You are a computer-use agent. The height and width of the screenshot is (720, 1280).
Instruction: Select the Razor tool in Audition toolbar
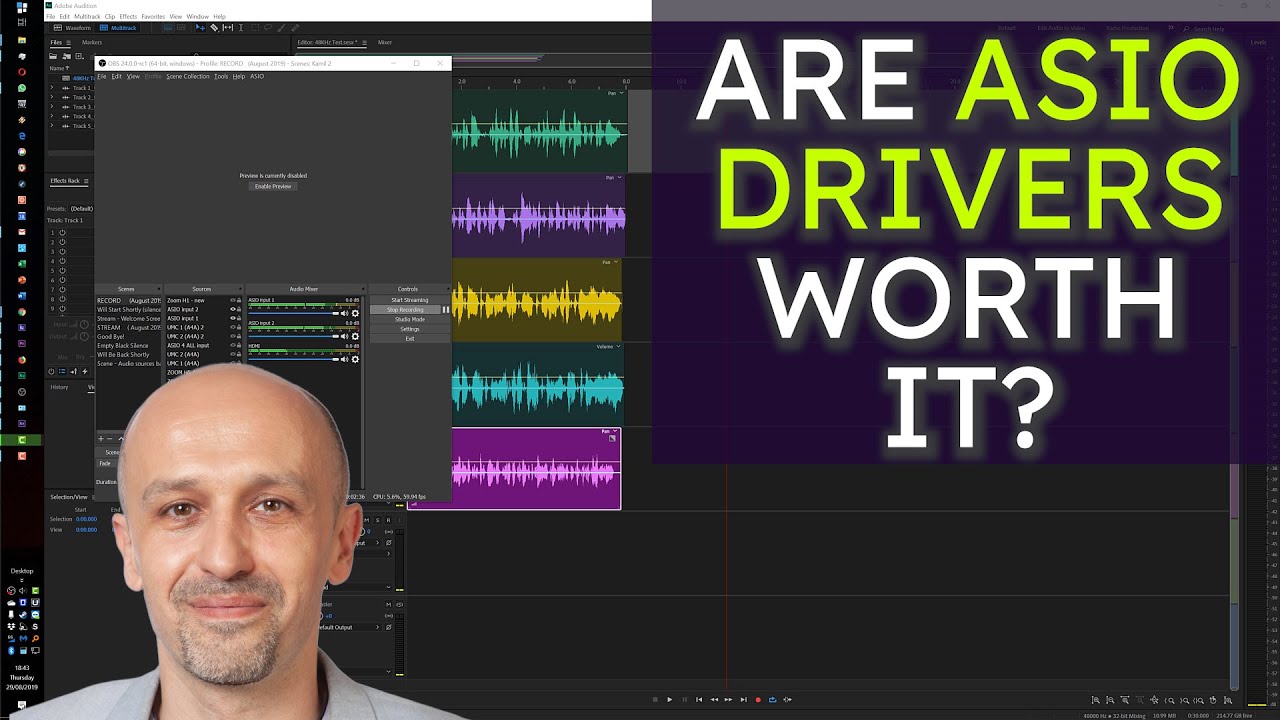pos(214,28)
